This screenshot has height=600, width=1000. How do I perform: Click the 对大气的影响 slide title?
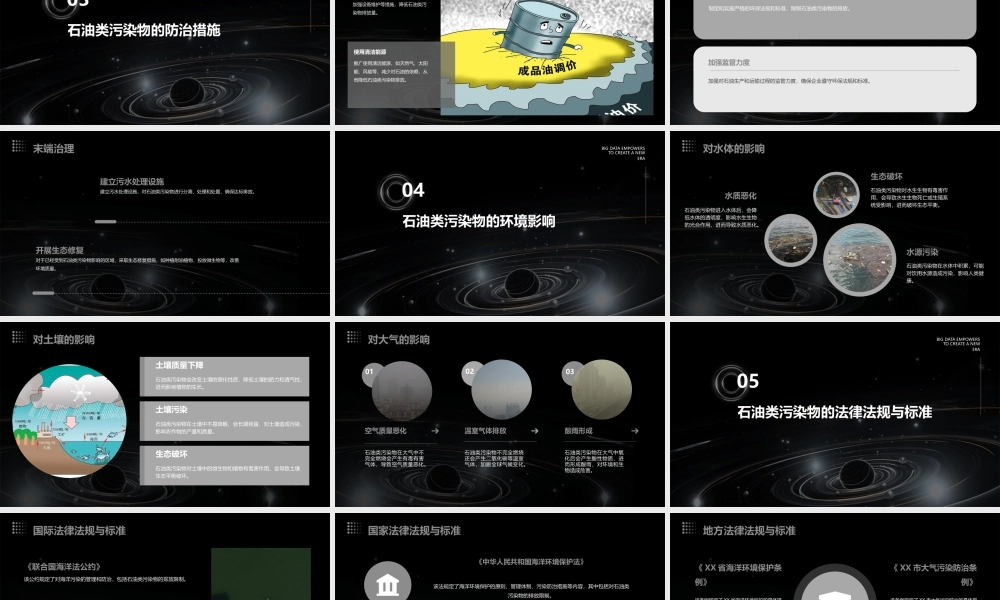click(x=399, y=340)
